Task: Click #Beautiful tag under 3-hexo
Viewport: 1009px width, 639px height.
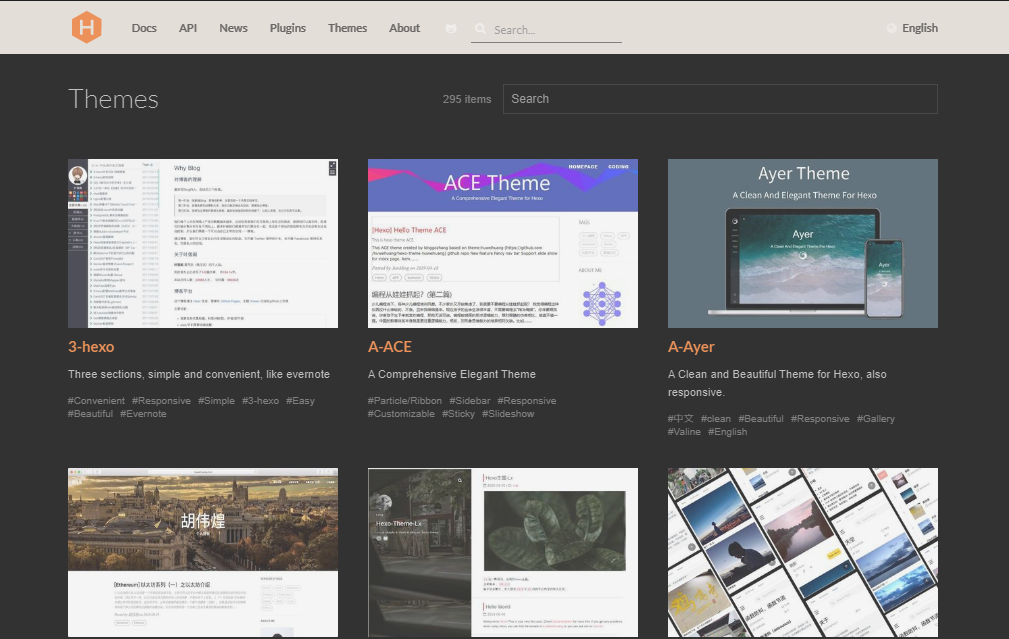Action: click(90, 414)
